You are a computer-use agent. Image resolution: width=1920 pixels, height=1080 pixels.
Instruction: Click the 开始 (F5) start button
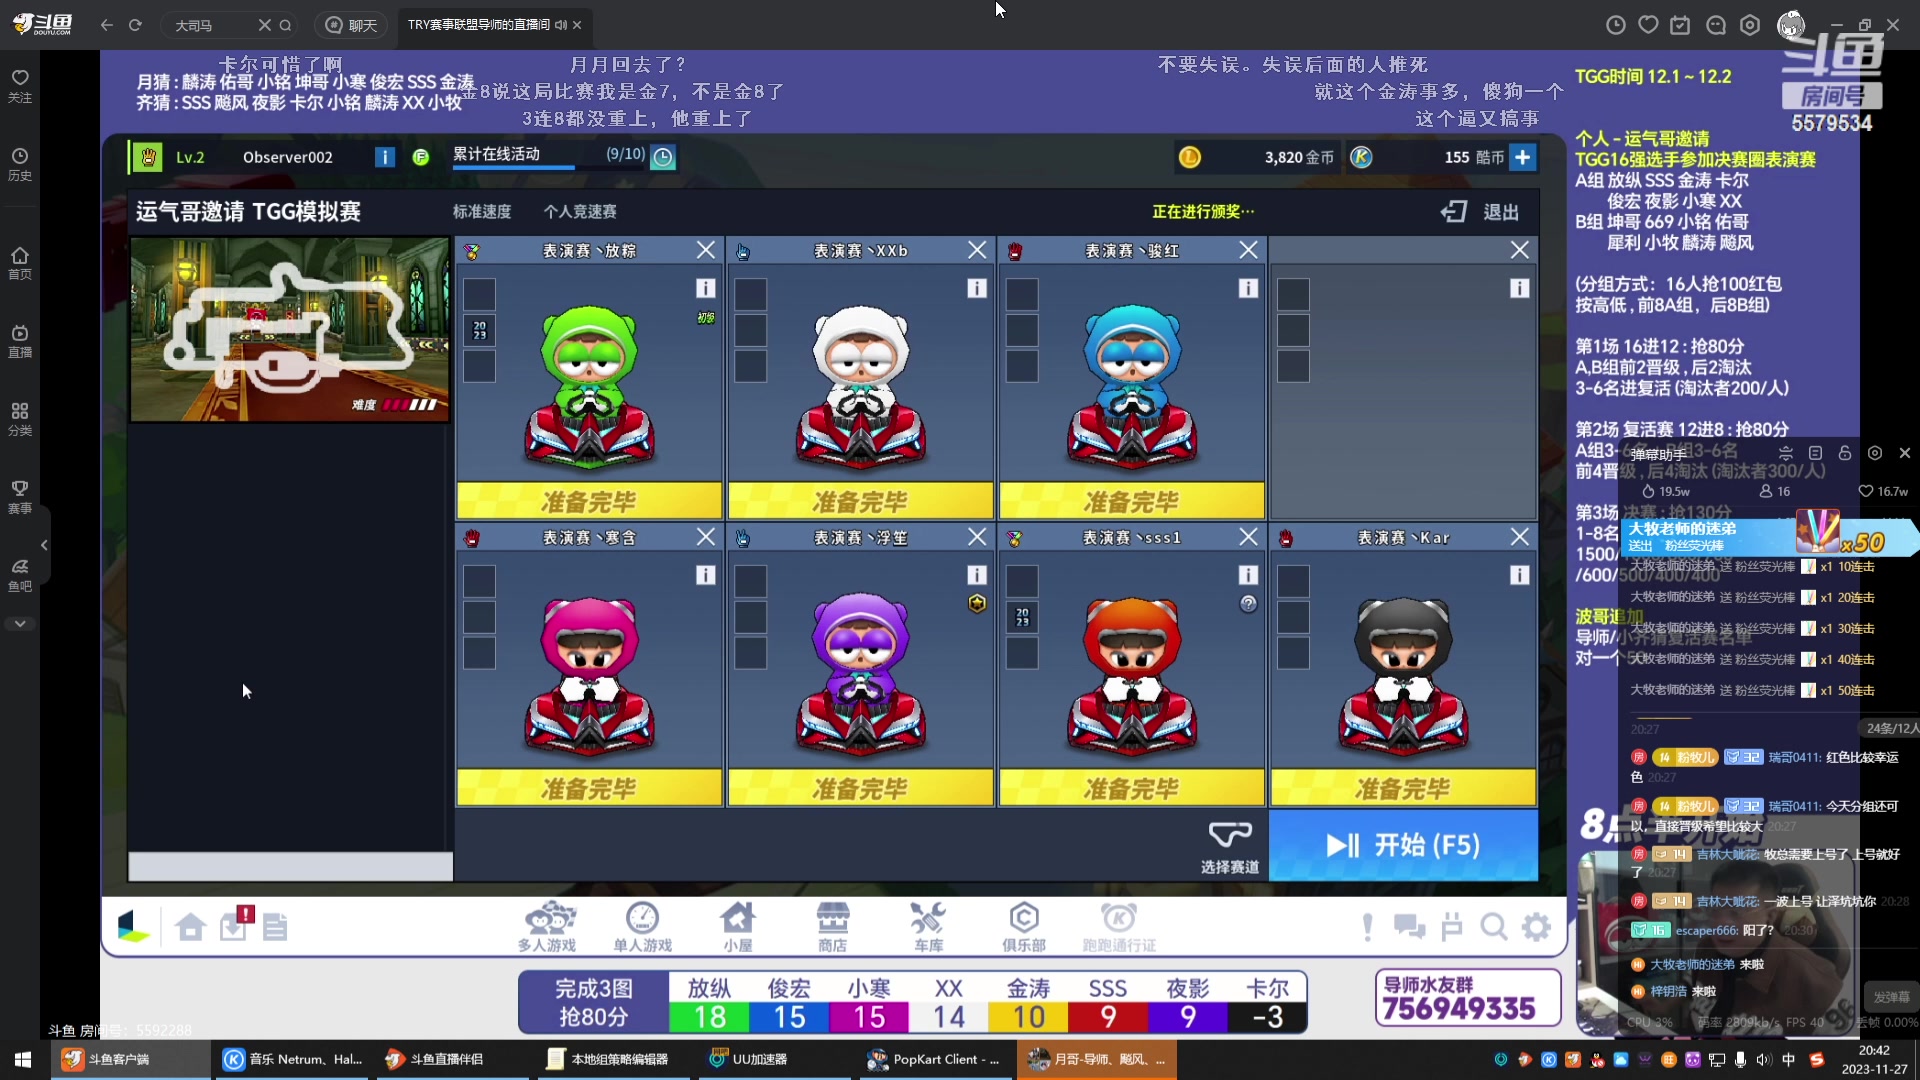(1403, 845)
